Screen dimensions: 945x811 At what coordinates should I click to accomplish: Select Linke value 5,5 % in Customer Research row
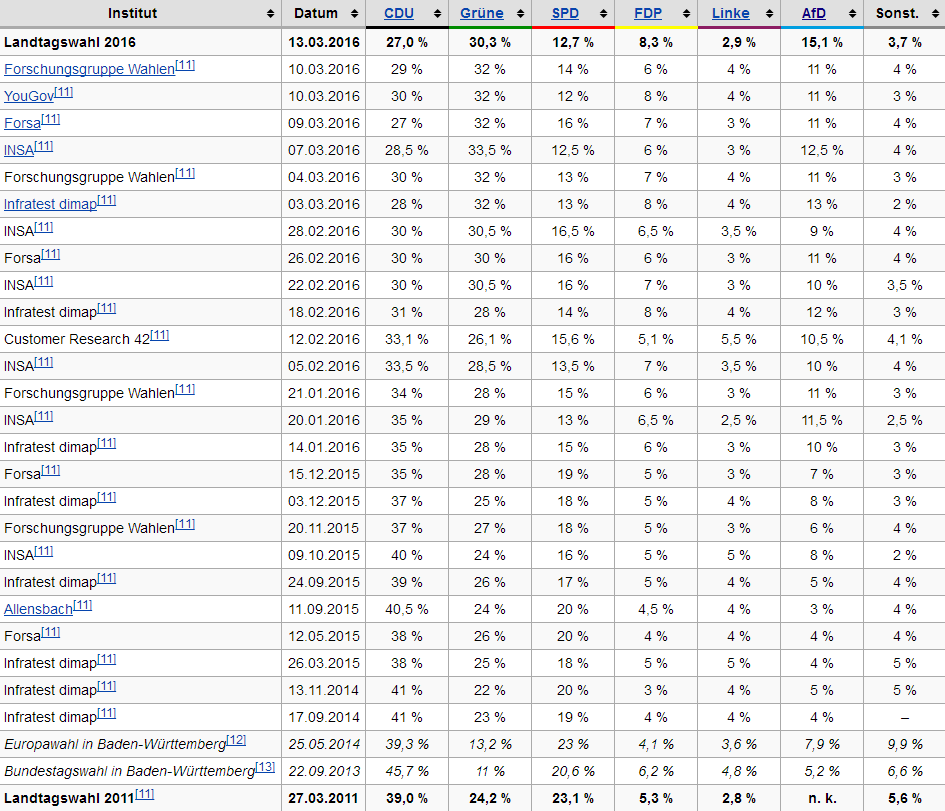pyautogui.click(x=739, y=340)
